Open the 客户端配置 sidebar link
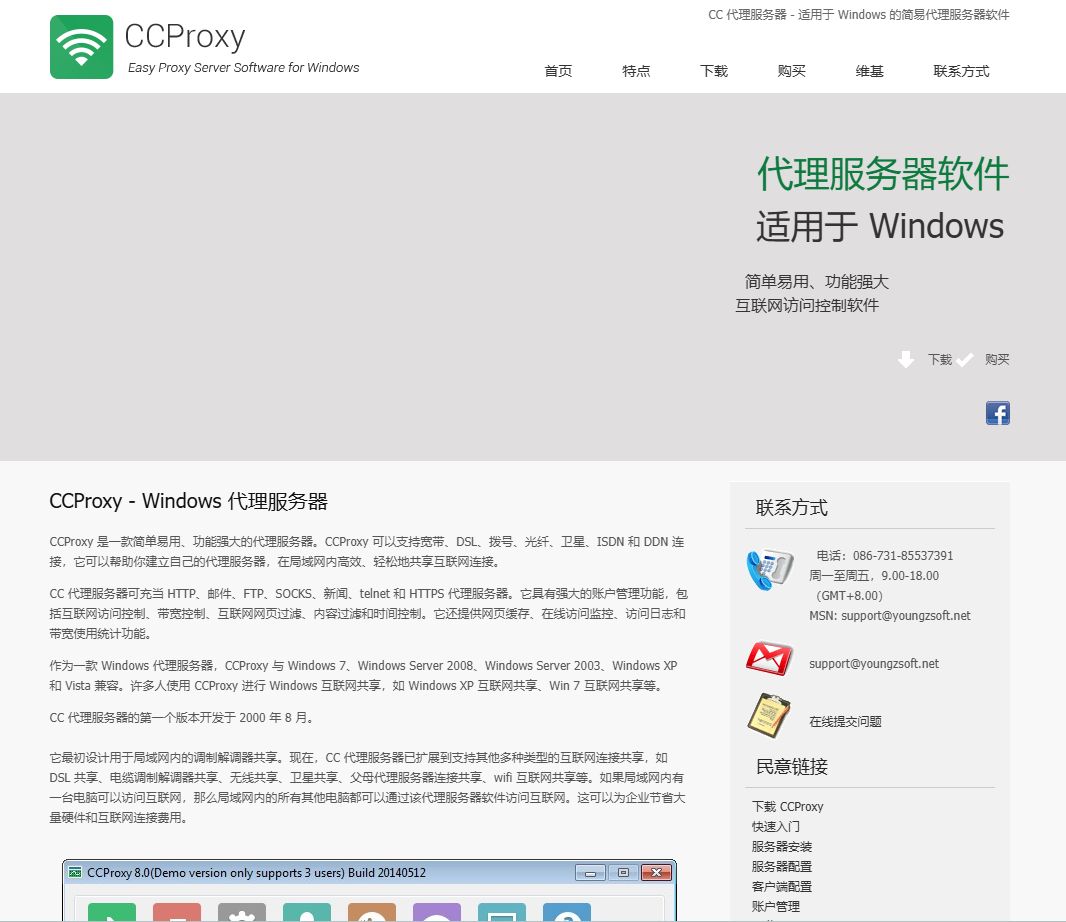The height and width of the screenshot is (922, 1066). (782, 887)
